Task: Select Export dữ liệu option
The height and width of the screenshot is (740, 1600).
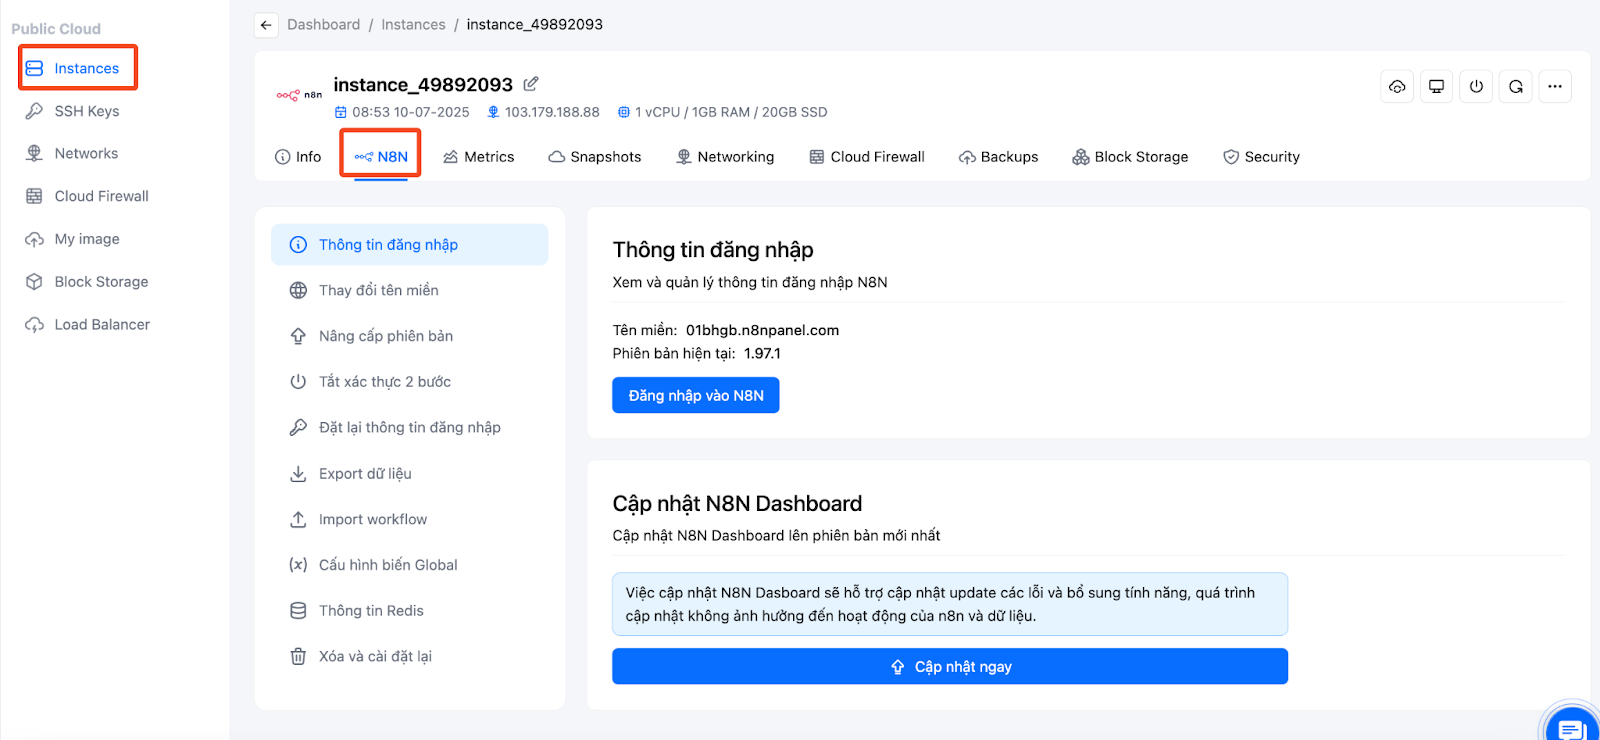Action: tap(409, 474)
